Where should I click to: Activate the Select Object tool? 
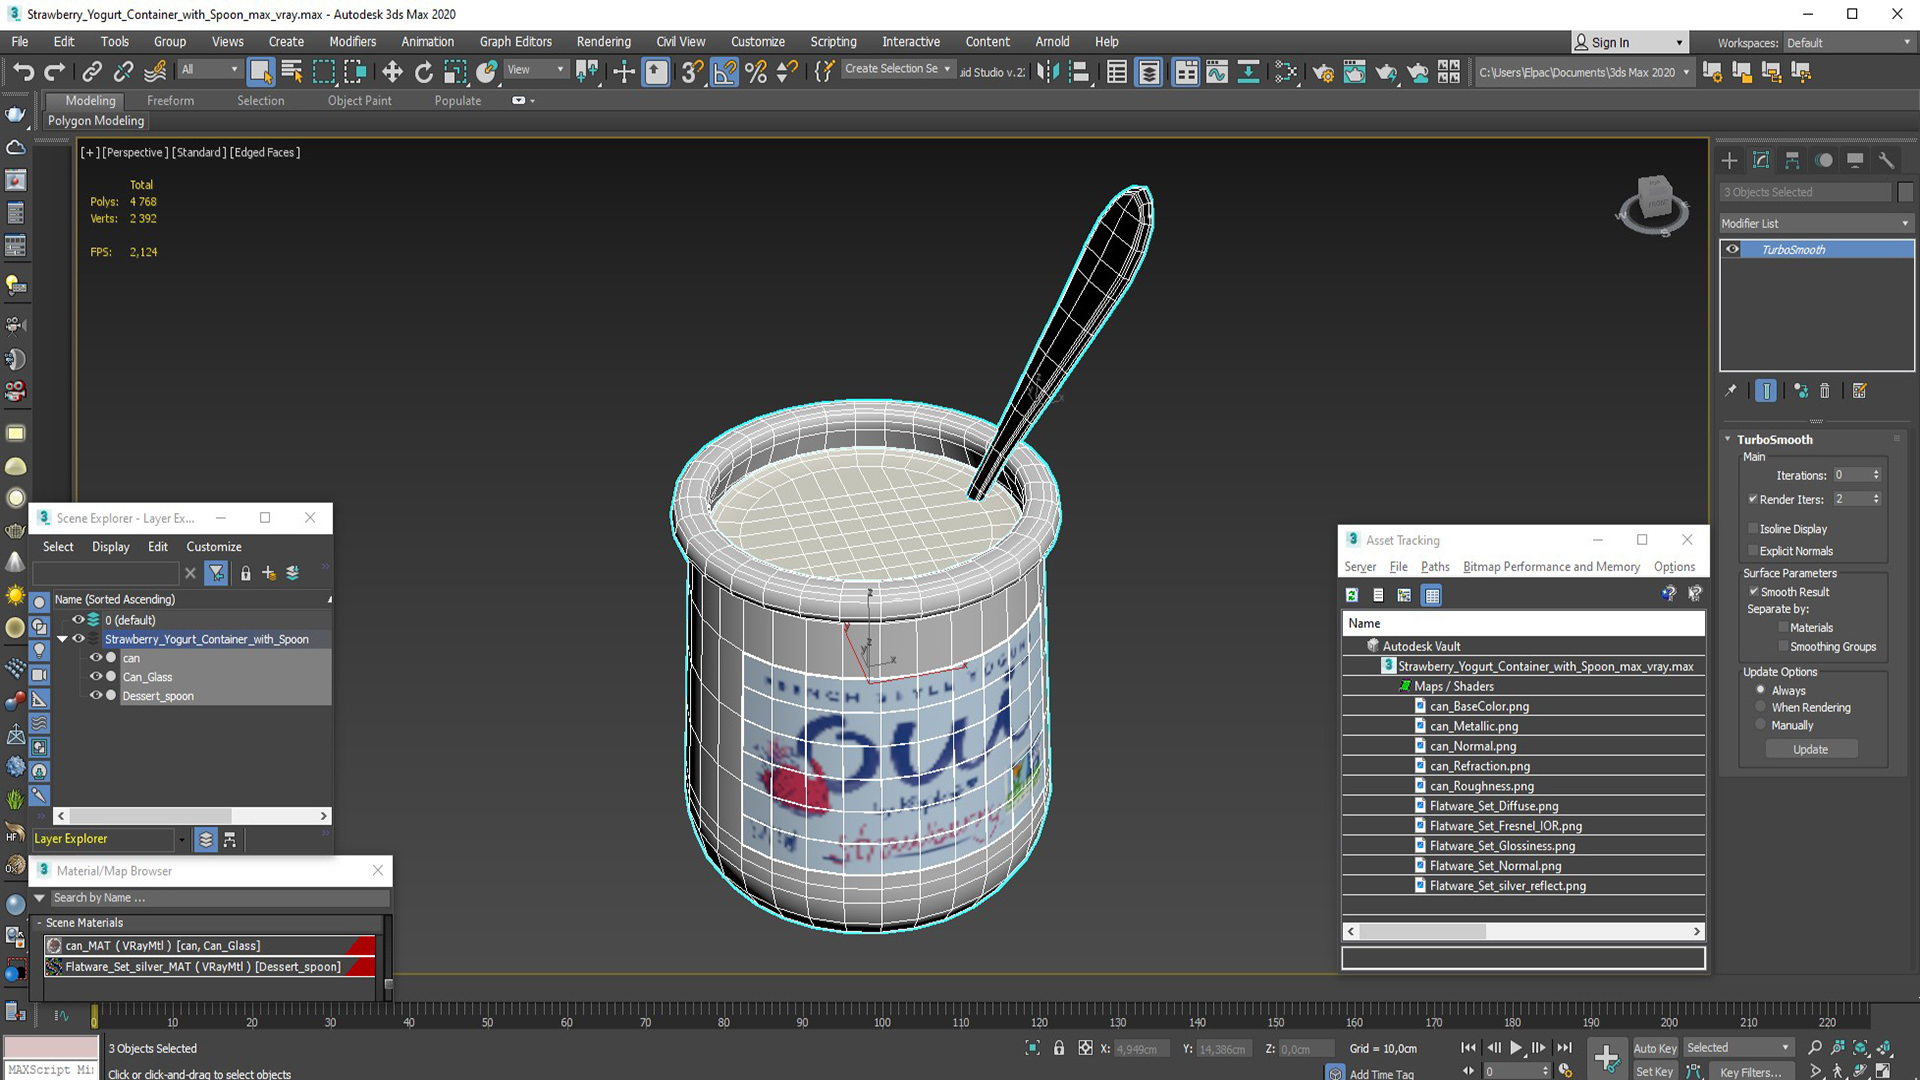coord(260,71)
